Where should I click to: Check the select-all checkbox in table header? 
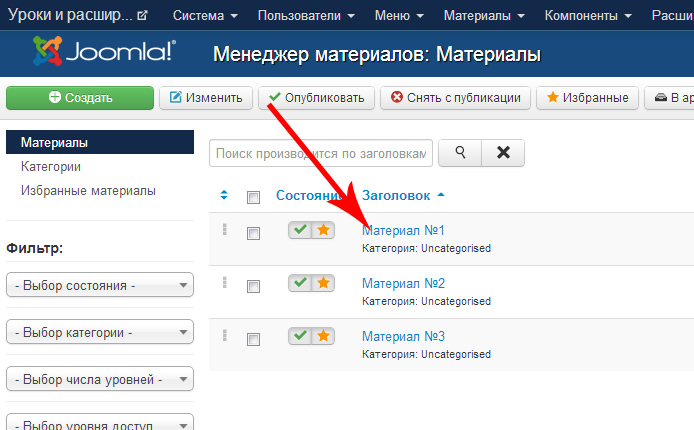point(253,197)
